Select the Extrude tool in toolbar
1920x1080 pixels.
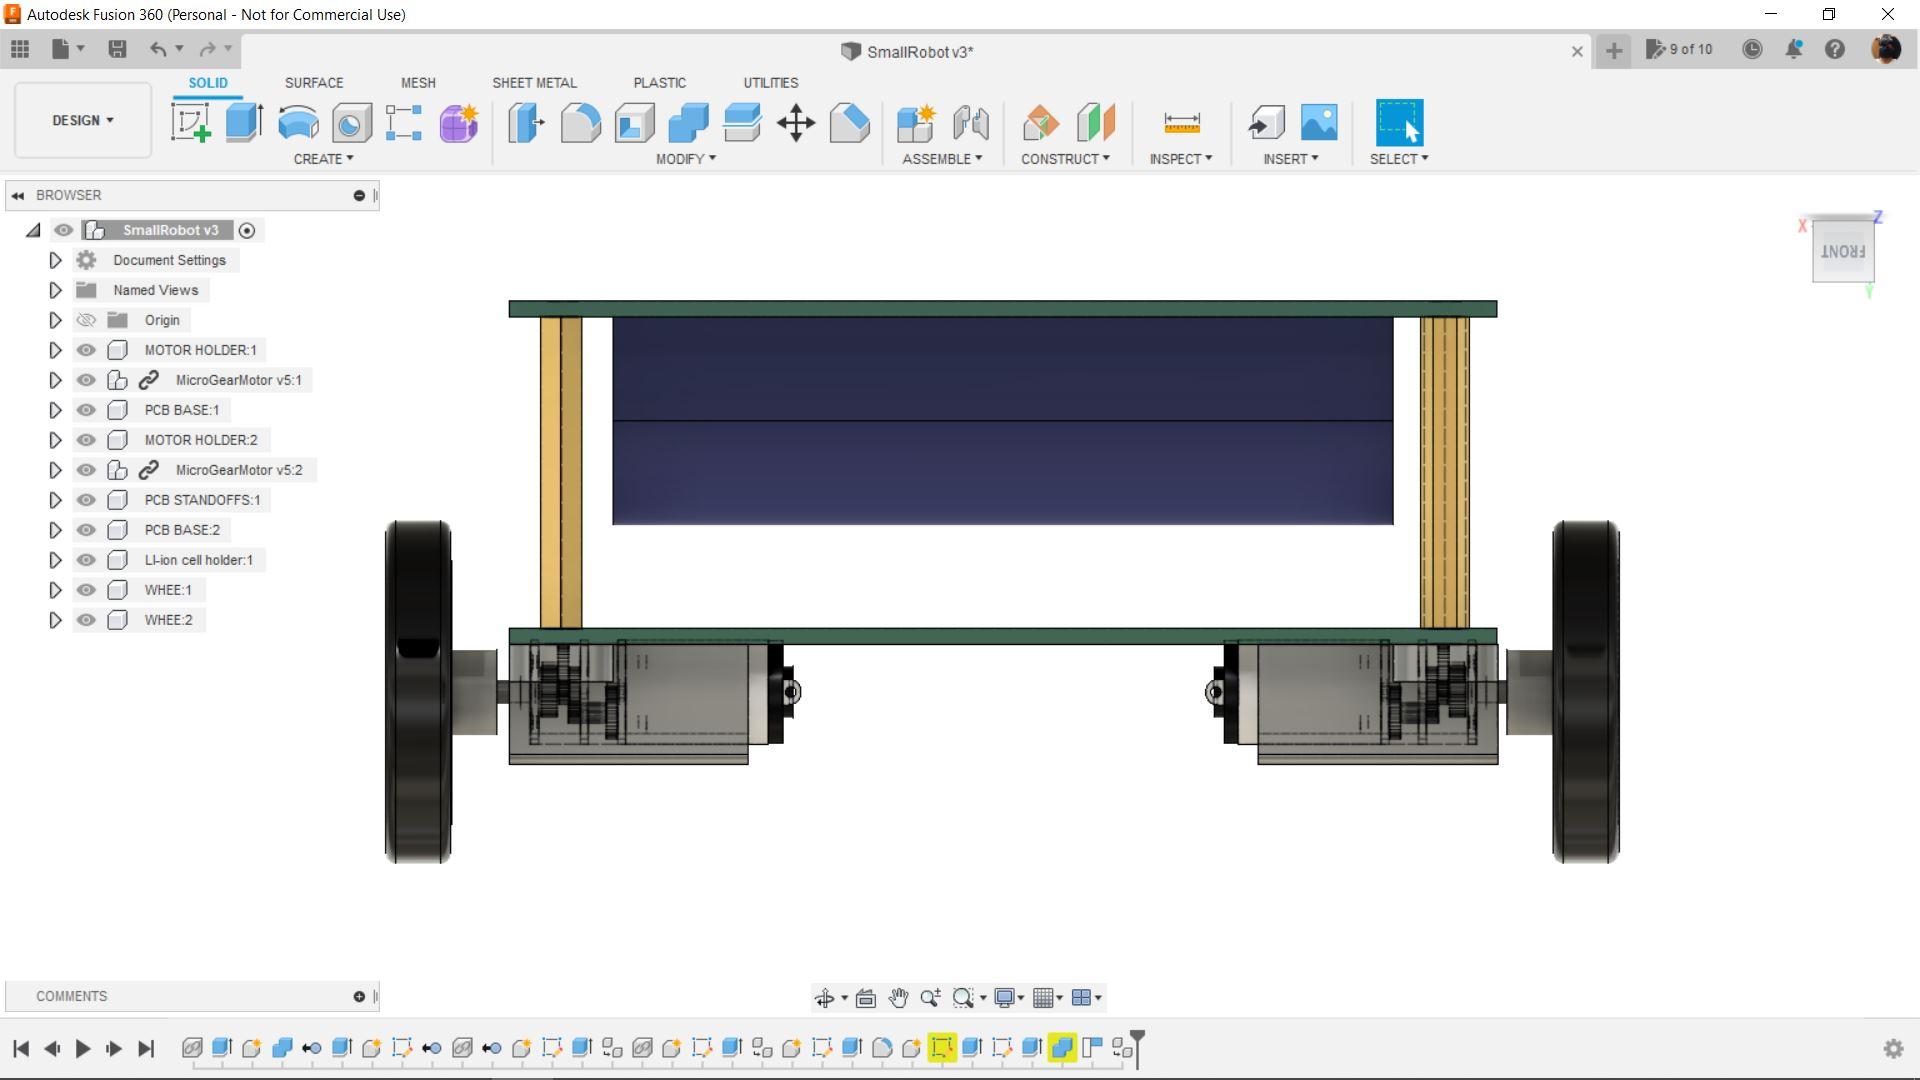click(x=244, y=123)
